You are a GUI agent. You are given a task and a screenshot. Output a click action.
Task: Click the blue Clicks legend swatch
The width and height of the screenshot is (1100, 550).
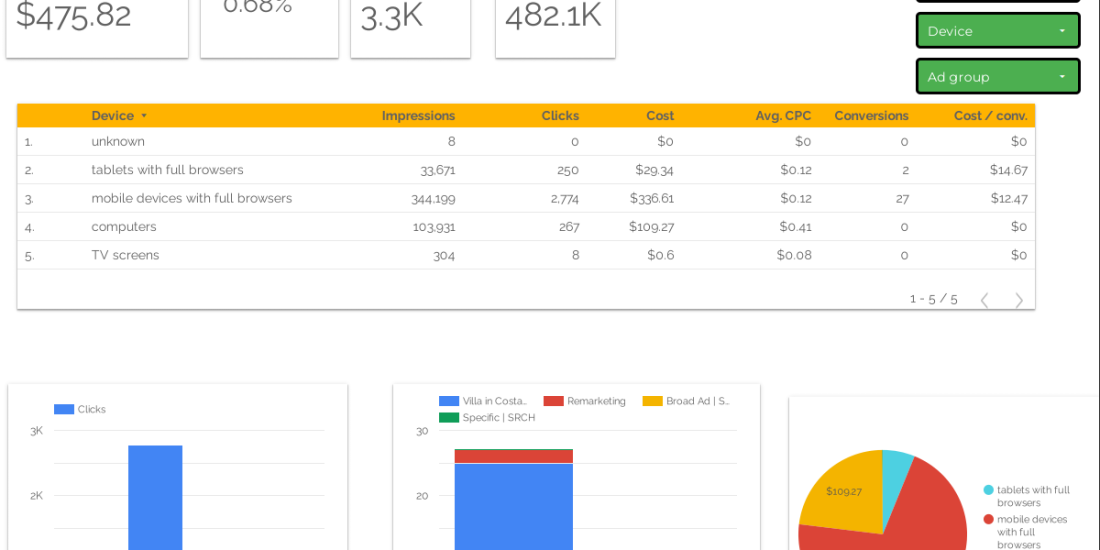64,409
